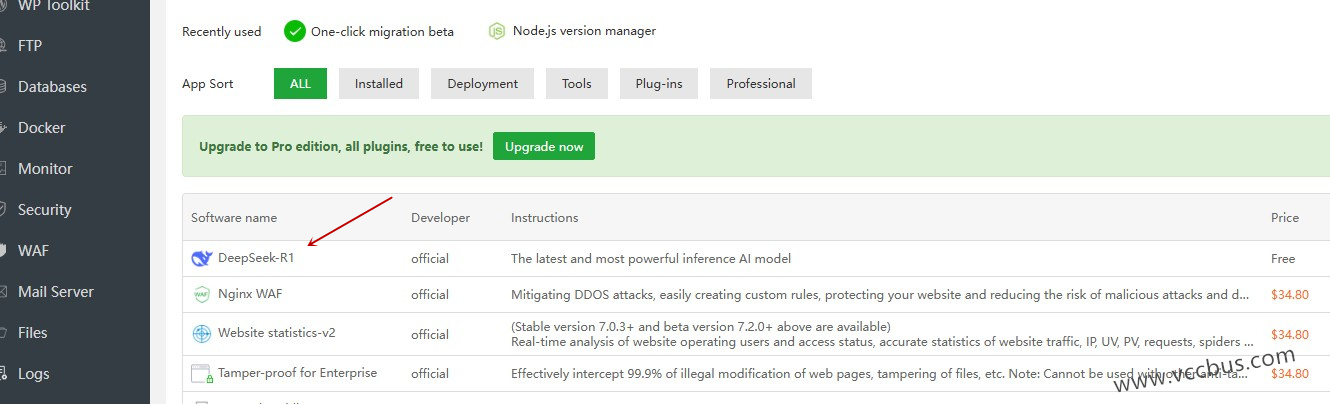
Task: Click the Nginx WAF shield icon
Action: (x=202, y=295)
